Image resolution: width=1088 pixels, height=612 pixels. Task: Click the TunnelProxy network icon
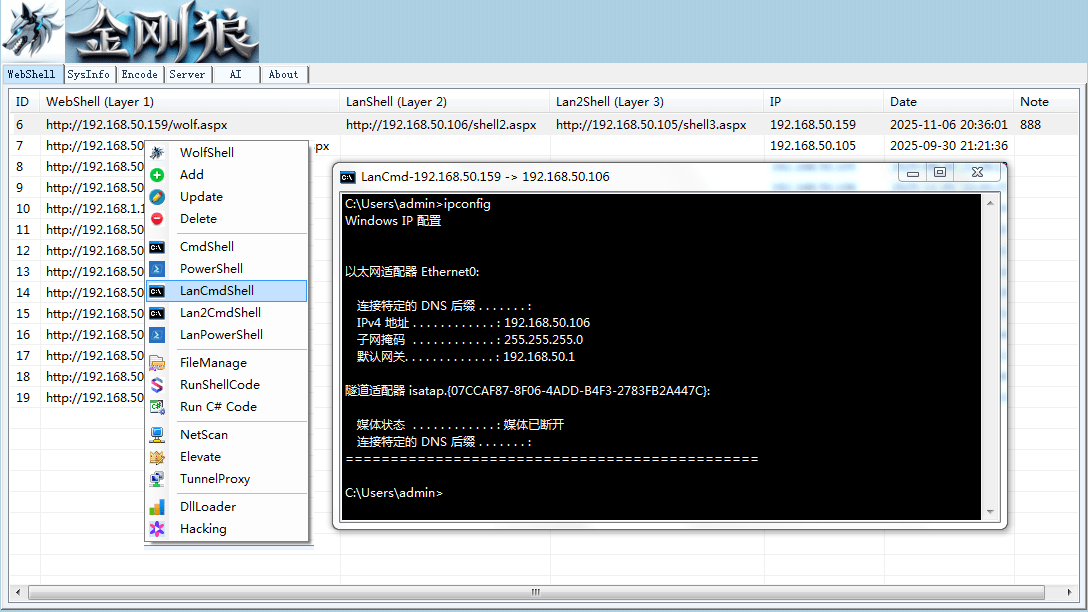point(157,479)
